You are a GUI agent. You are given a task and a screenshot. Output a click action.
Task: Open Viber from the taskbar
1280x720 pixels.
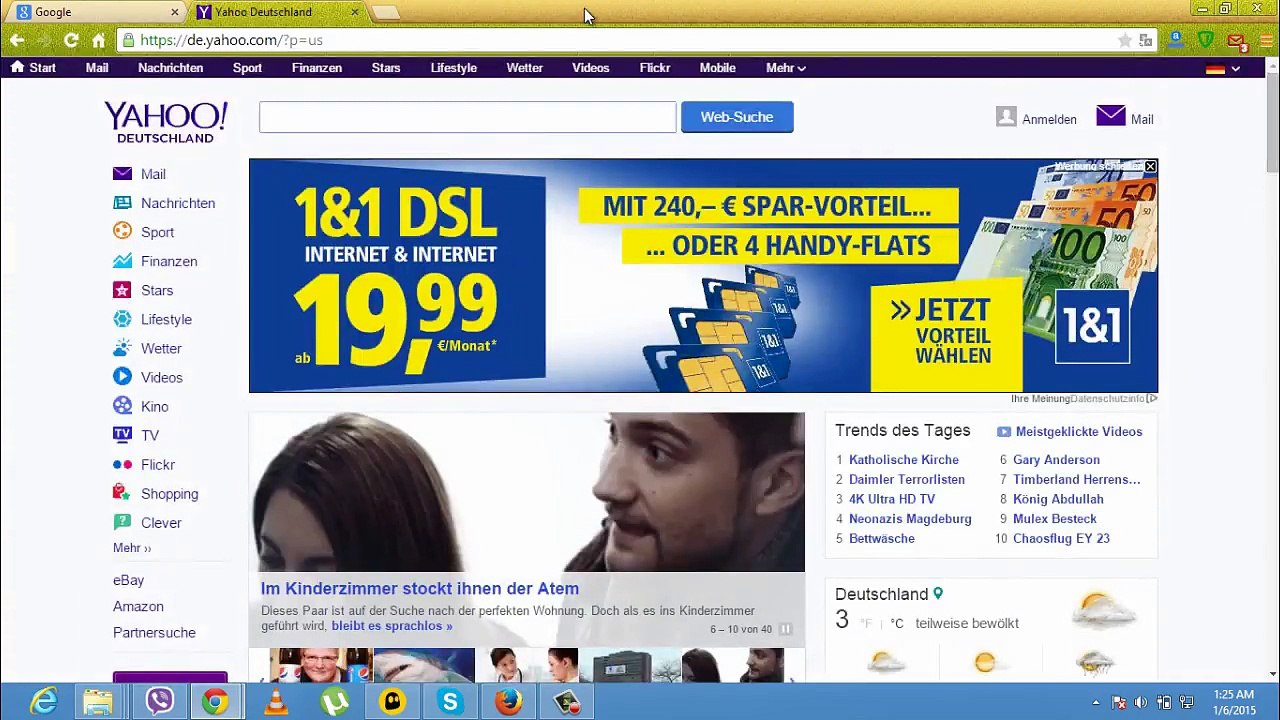(x=159, y=702)
